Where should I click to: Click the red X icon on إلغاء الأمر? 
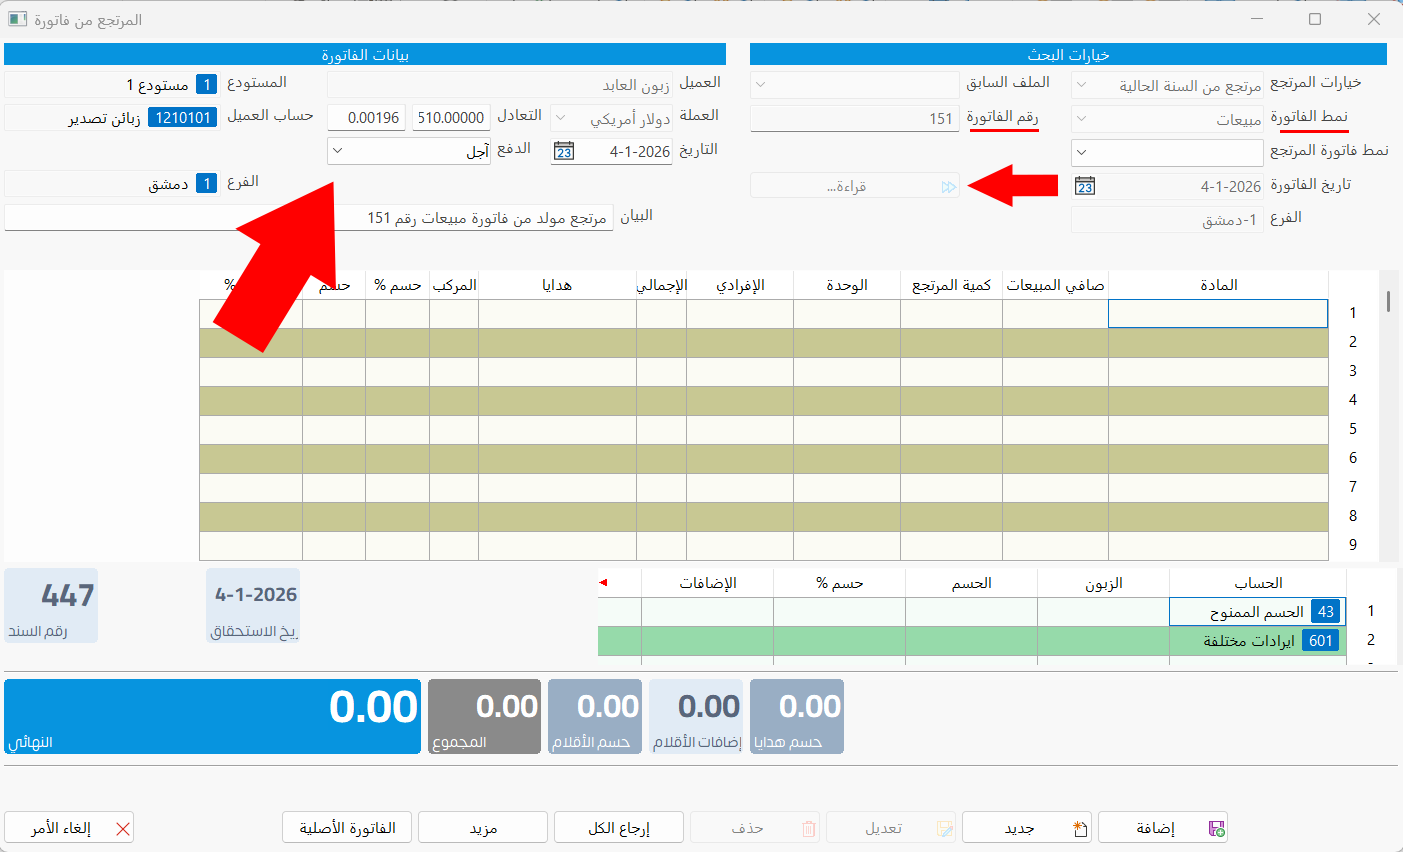tap(124, 829)
